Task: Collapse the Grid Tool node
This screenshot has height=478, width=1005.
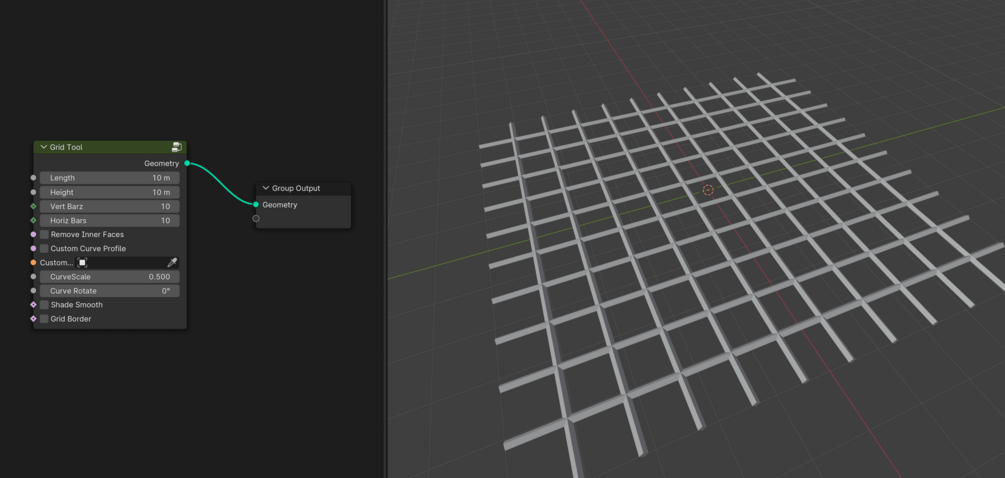Action: pyautogui.click(x=44, y=147)
